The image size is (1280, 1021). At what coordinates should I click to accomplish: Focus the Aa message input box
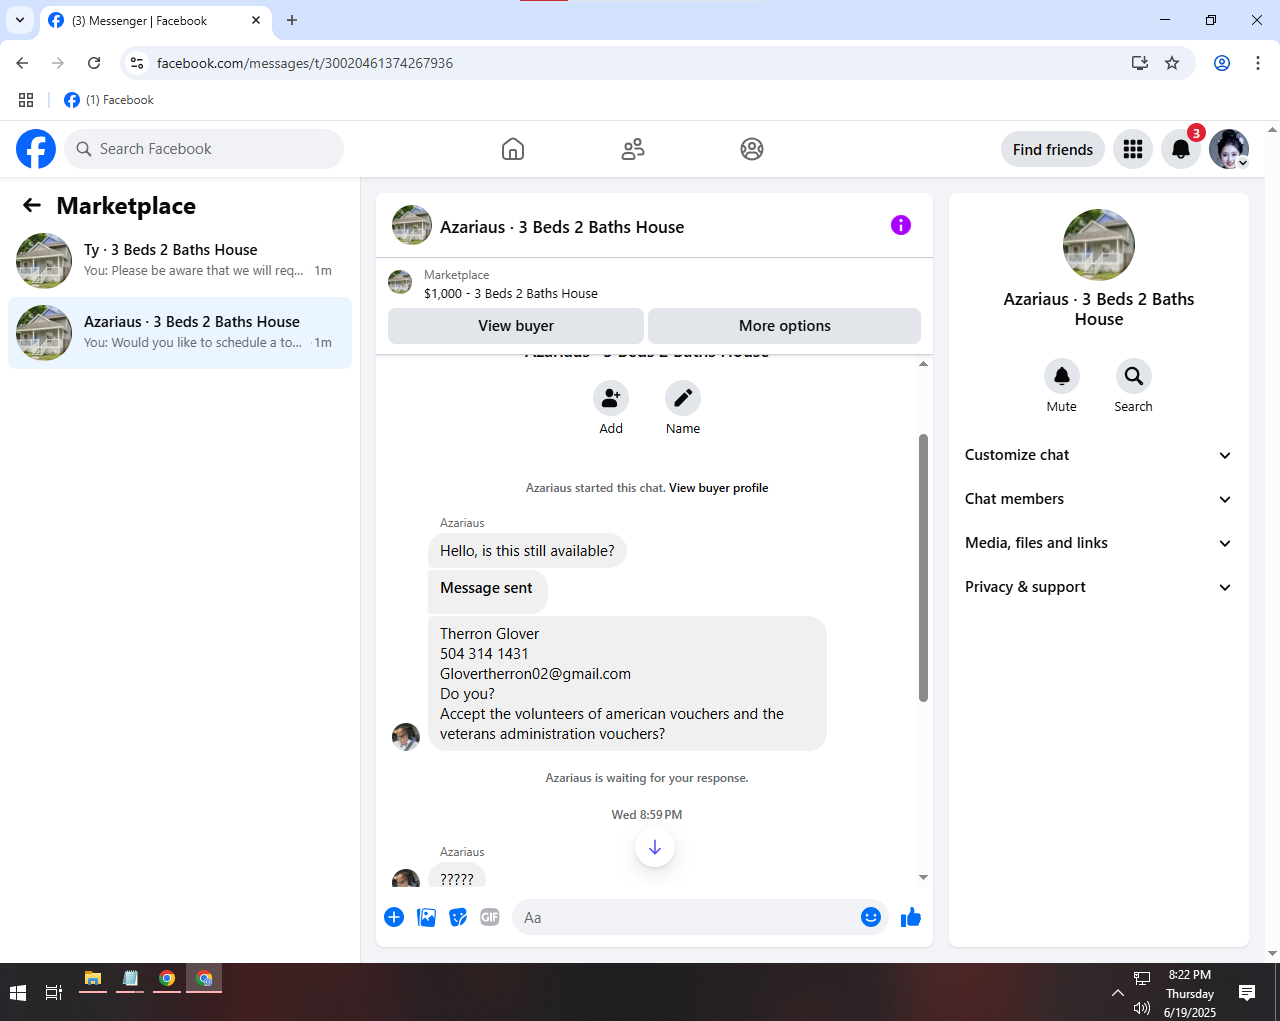pyautogui.click(x=700, y=917)
